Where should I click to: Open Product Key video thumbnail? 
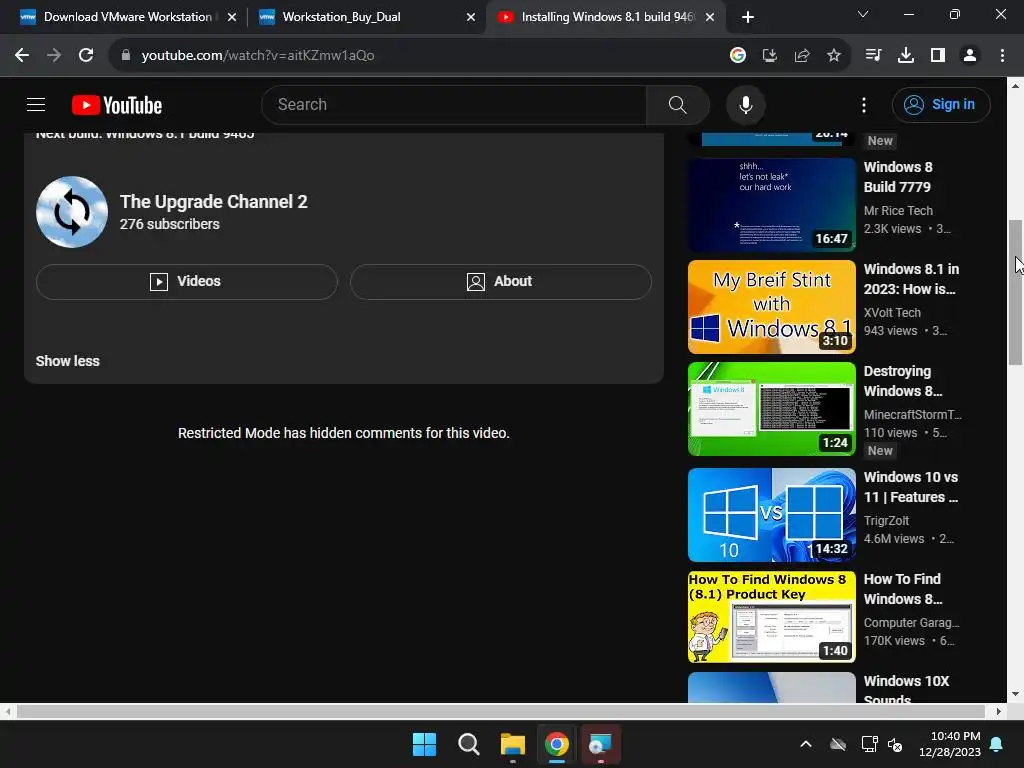(x=771, y=616)
